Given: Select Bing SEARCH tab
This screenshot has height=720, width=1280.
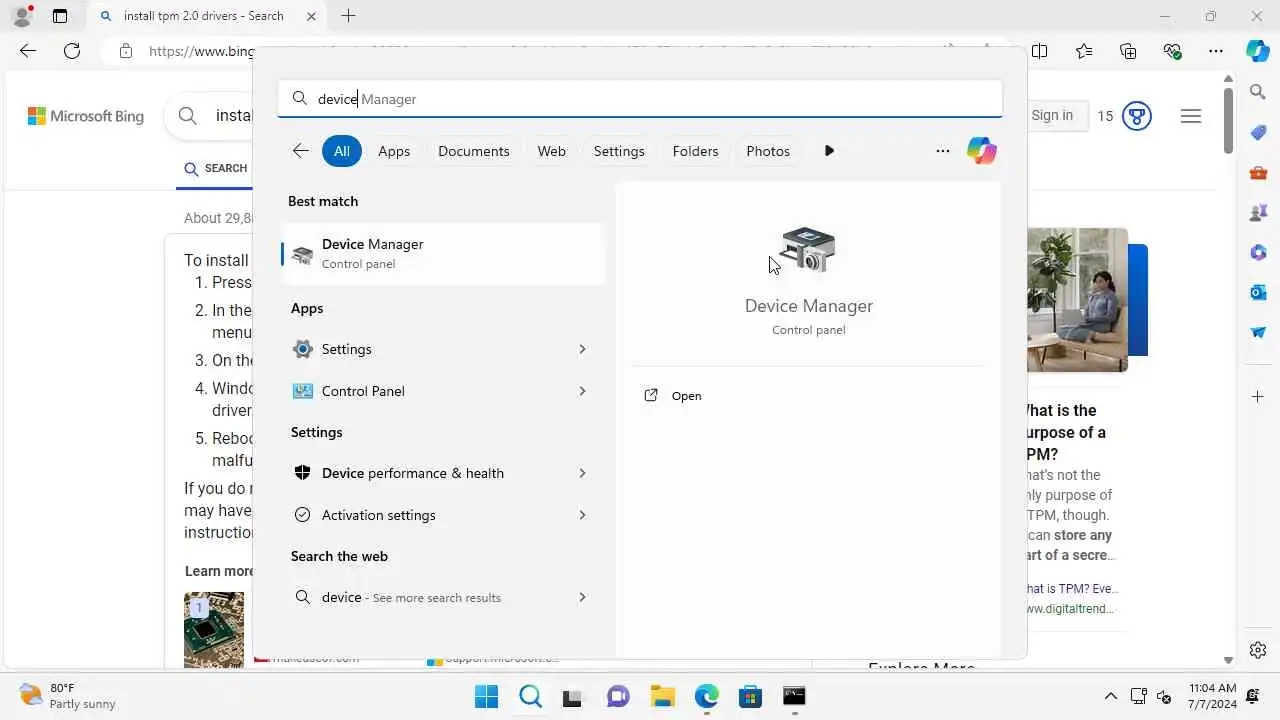Looking at the screenshot, I should coord(216,168).
